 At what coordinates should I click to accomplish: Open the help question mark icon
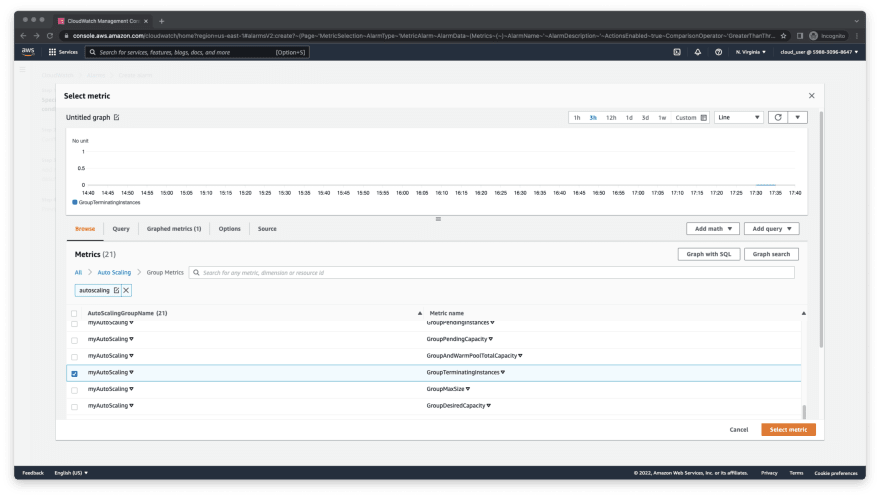click(x=718, y=52)
